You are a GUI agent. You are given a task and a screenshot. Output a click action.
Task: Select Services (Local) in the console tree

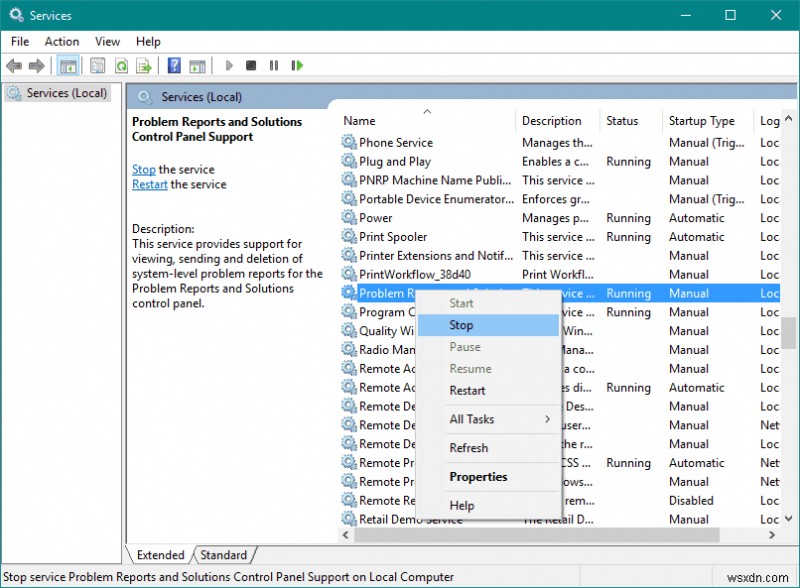coord(57,93)
